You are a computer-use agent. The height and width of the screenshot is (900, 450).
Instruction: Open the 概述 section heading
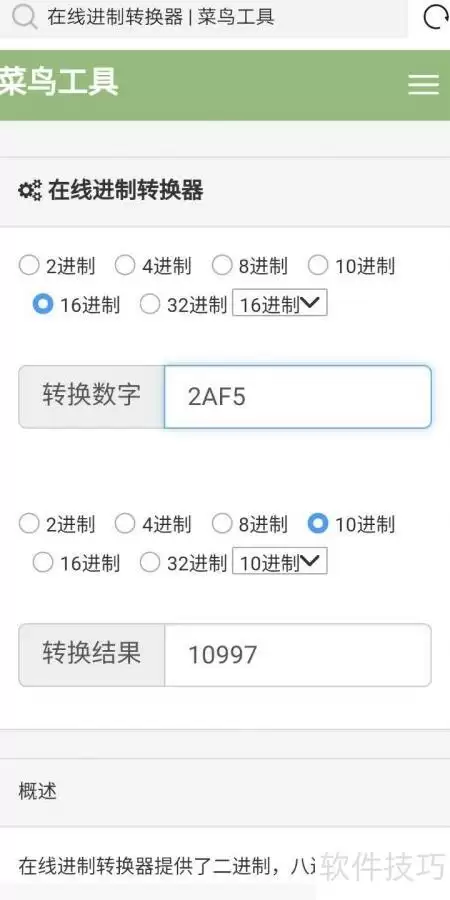pos(38,792)
